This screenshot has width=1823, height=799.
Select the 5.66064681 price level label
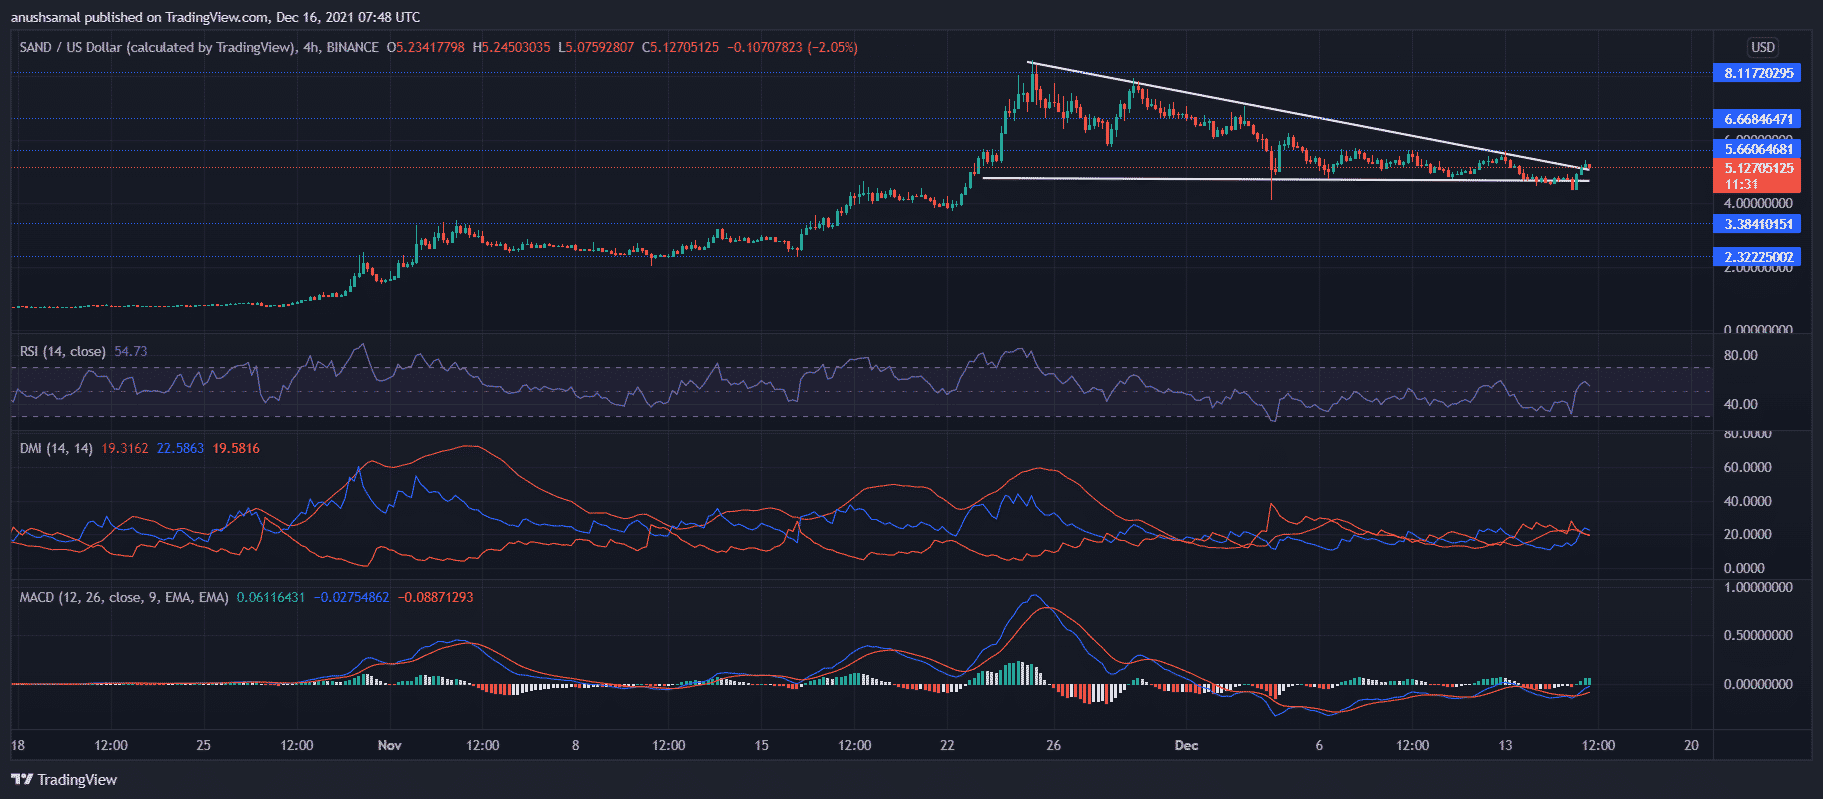pyautogui.click(x=1758, y=149)
